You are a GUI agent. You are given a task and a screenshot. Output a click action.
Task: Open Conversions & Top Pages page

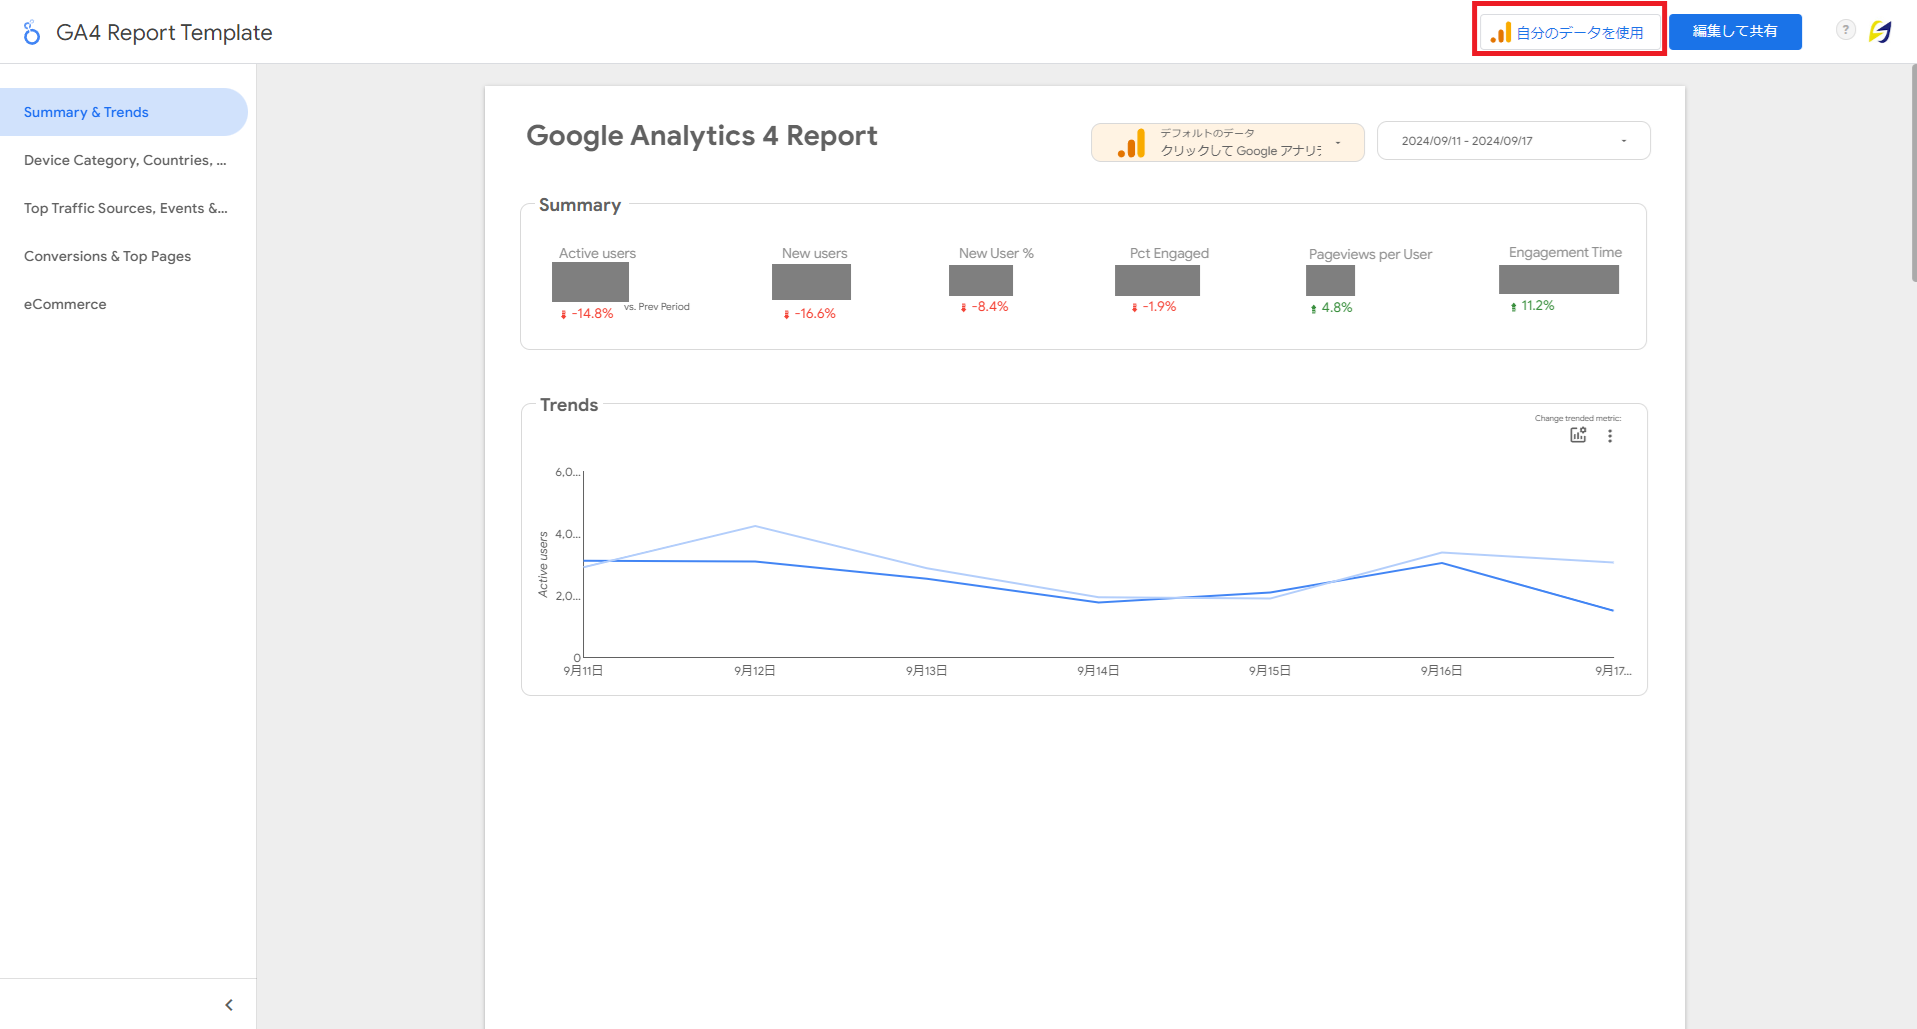click(107, 256)
